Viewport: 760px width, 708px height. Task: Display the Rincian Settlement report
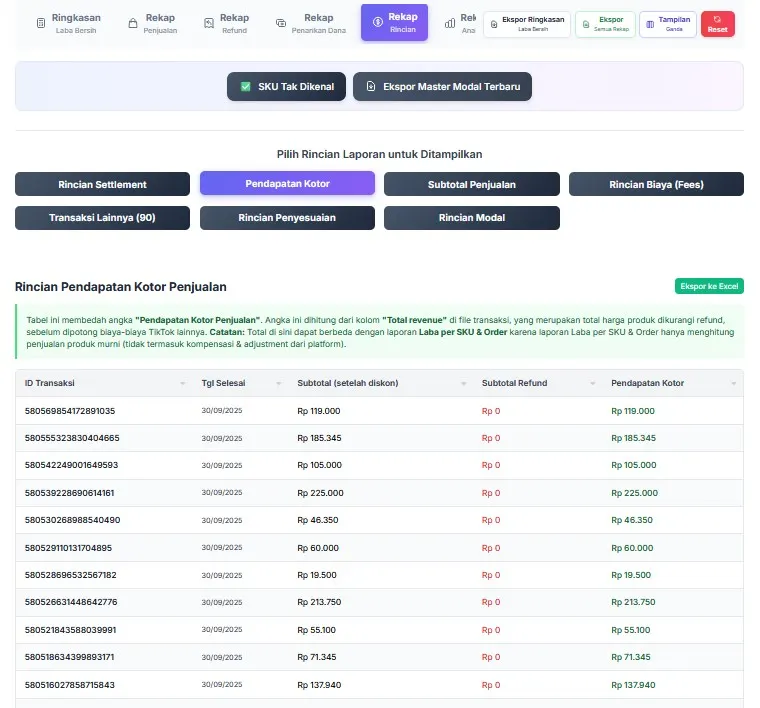pyautogui.click(x=102, y=184)
